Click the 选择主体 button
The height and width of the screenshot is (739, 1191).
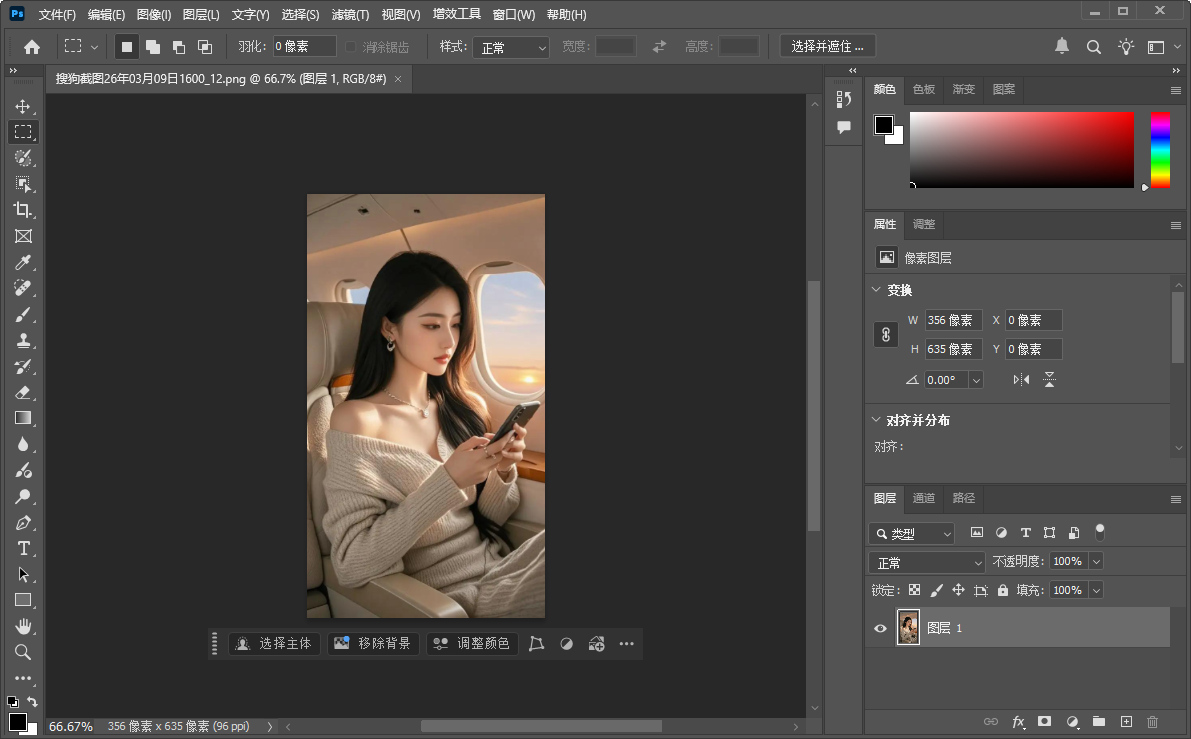[x=273, y=643]
